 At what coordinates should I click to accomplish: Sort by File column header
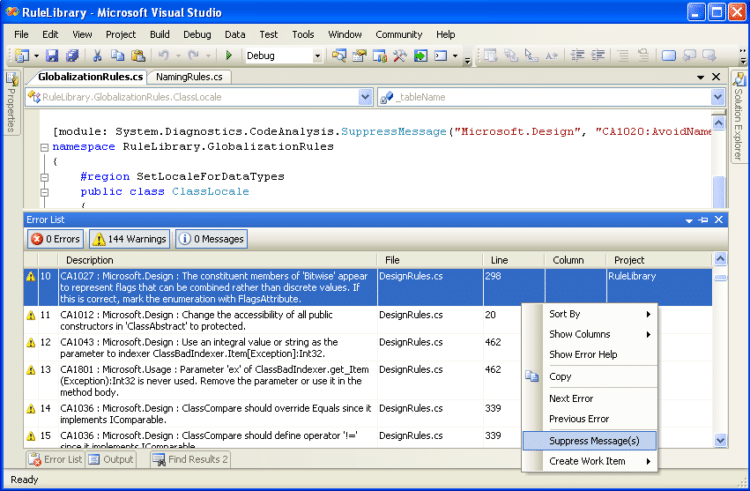click(x=430, y=260)
